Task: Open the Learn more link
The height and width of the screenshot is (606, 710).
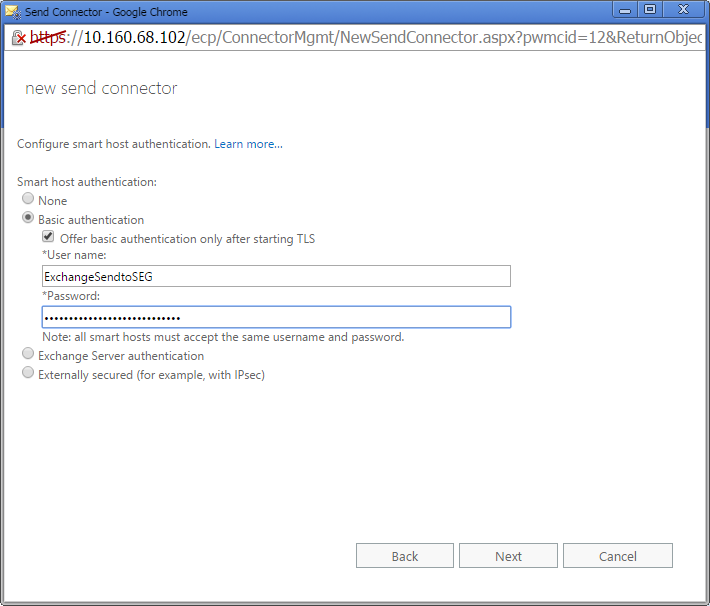Action: (248, 144)
